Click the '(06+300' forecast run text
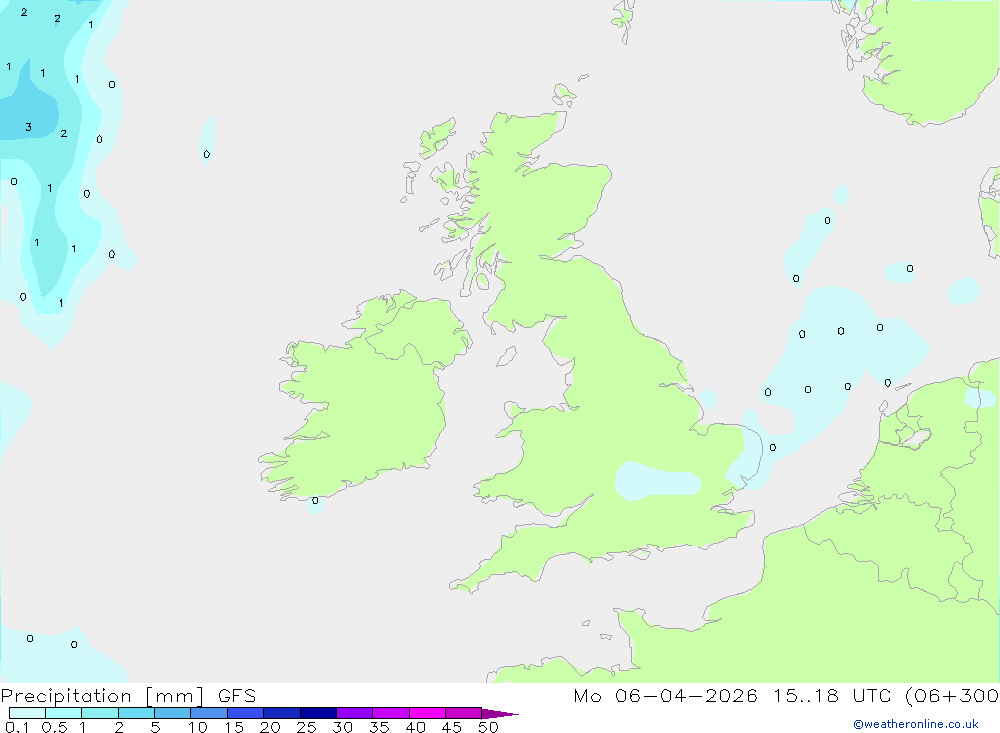This screenshot has width=1000, height=733. pyautogui.click(x=952, y=695)
